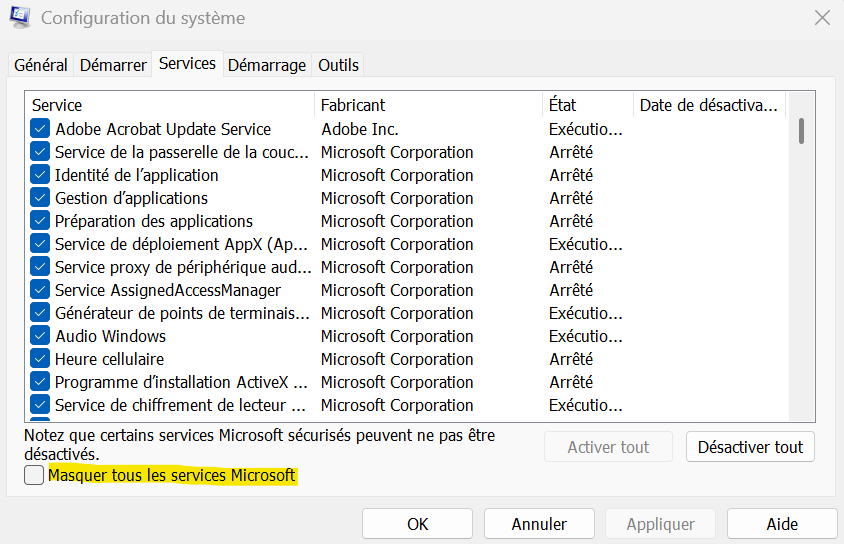Uncheck Adobe Acrobat Update Service

(x=40, y=129)
